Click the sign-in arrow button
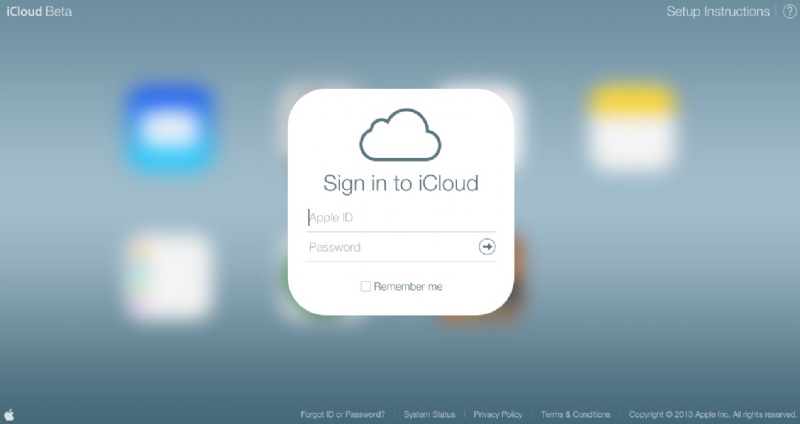Screen dimensions: 800x424 click(x=487, y=247)
